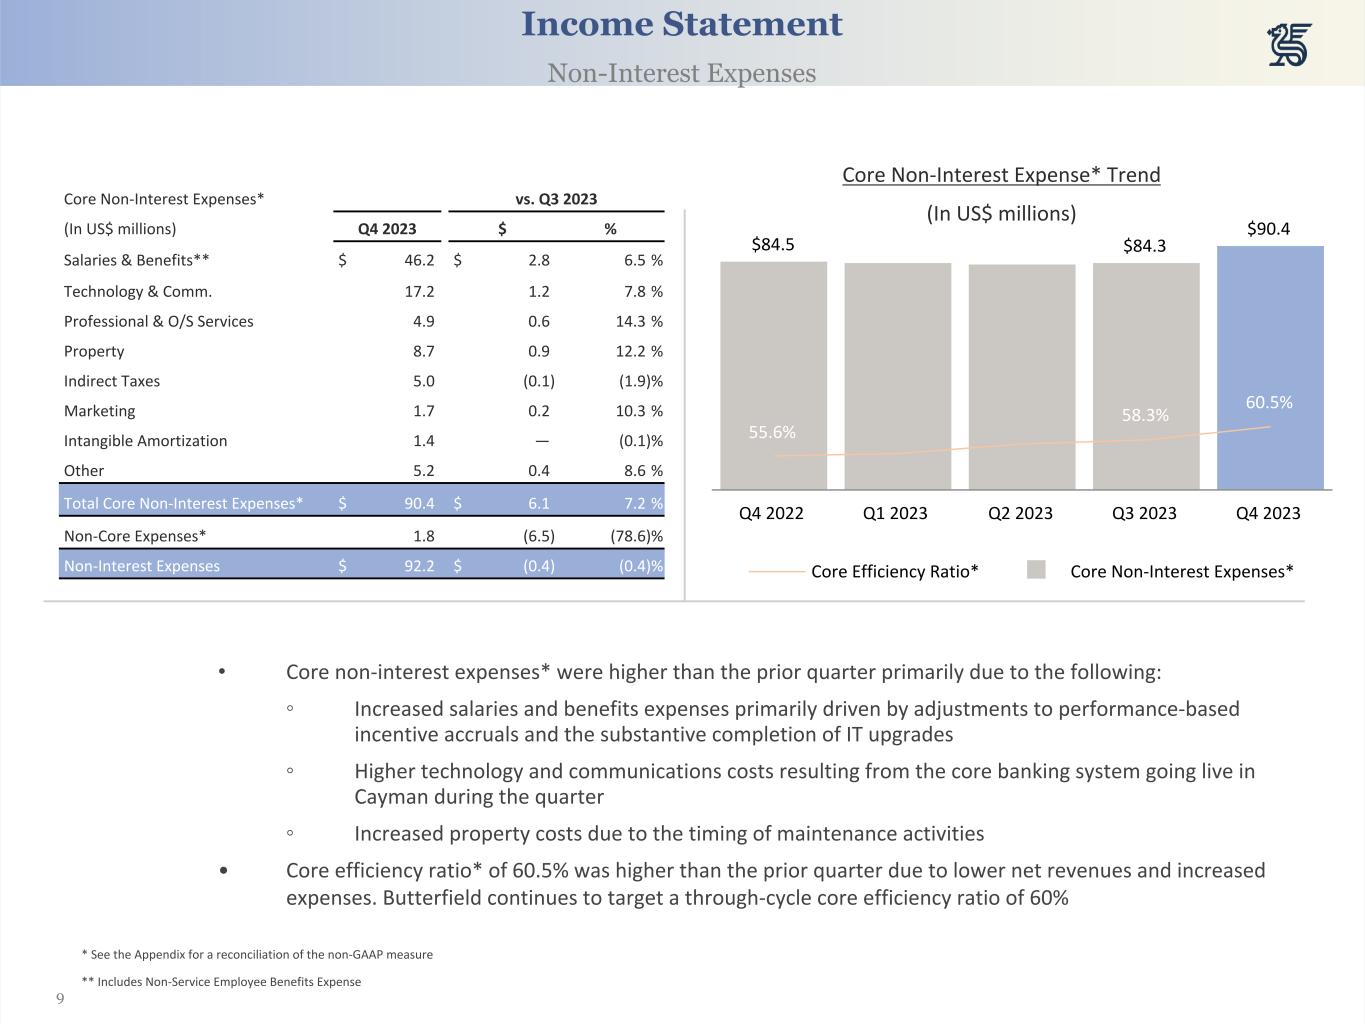Click the Q4 2023 column header

coord(387,229)
